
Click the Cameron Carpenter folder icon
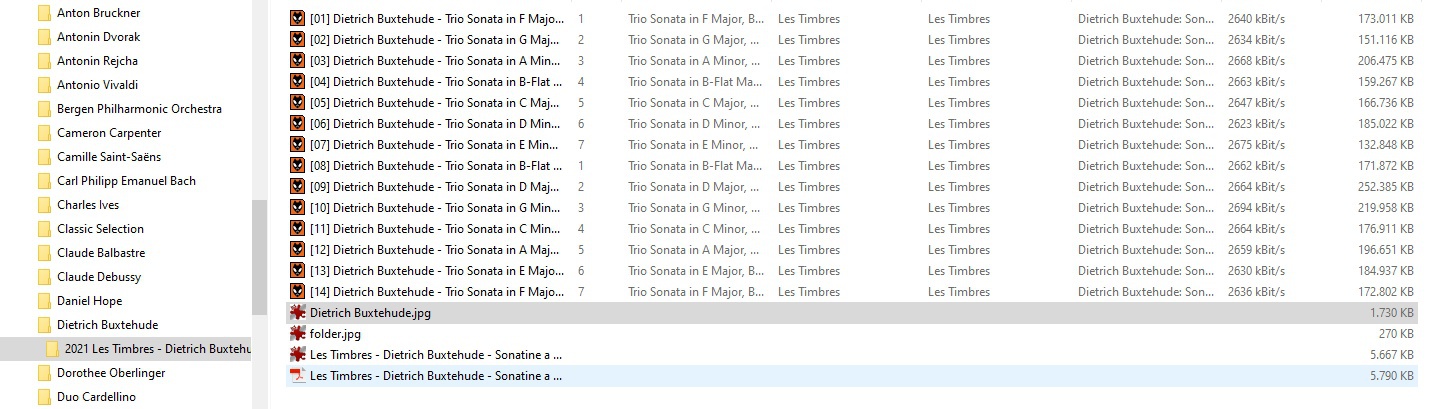43,133
